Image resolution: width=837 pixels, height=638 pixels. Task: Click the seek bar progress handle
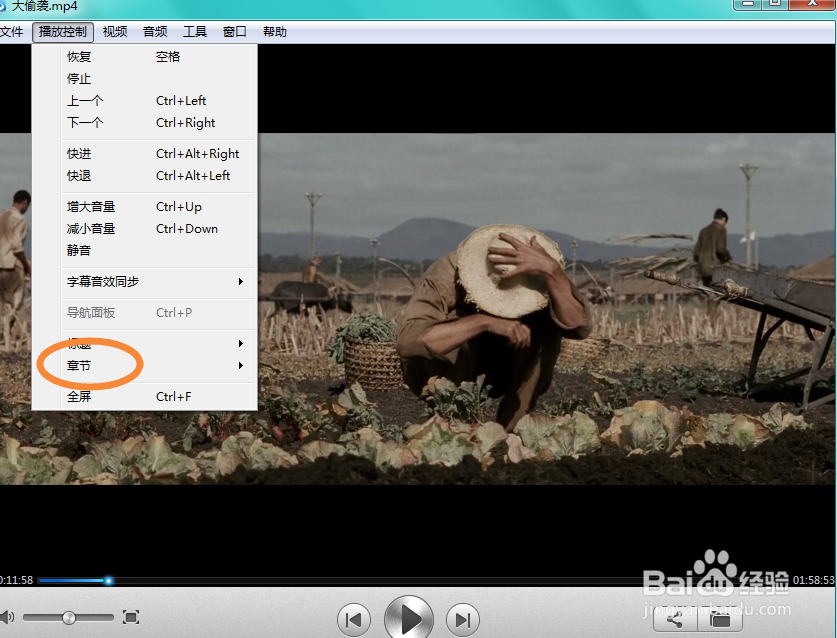pyautogui.click(x=108, y=580)
